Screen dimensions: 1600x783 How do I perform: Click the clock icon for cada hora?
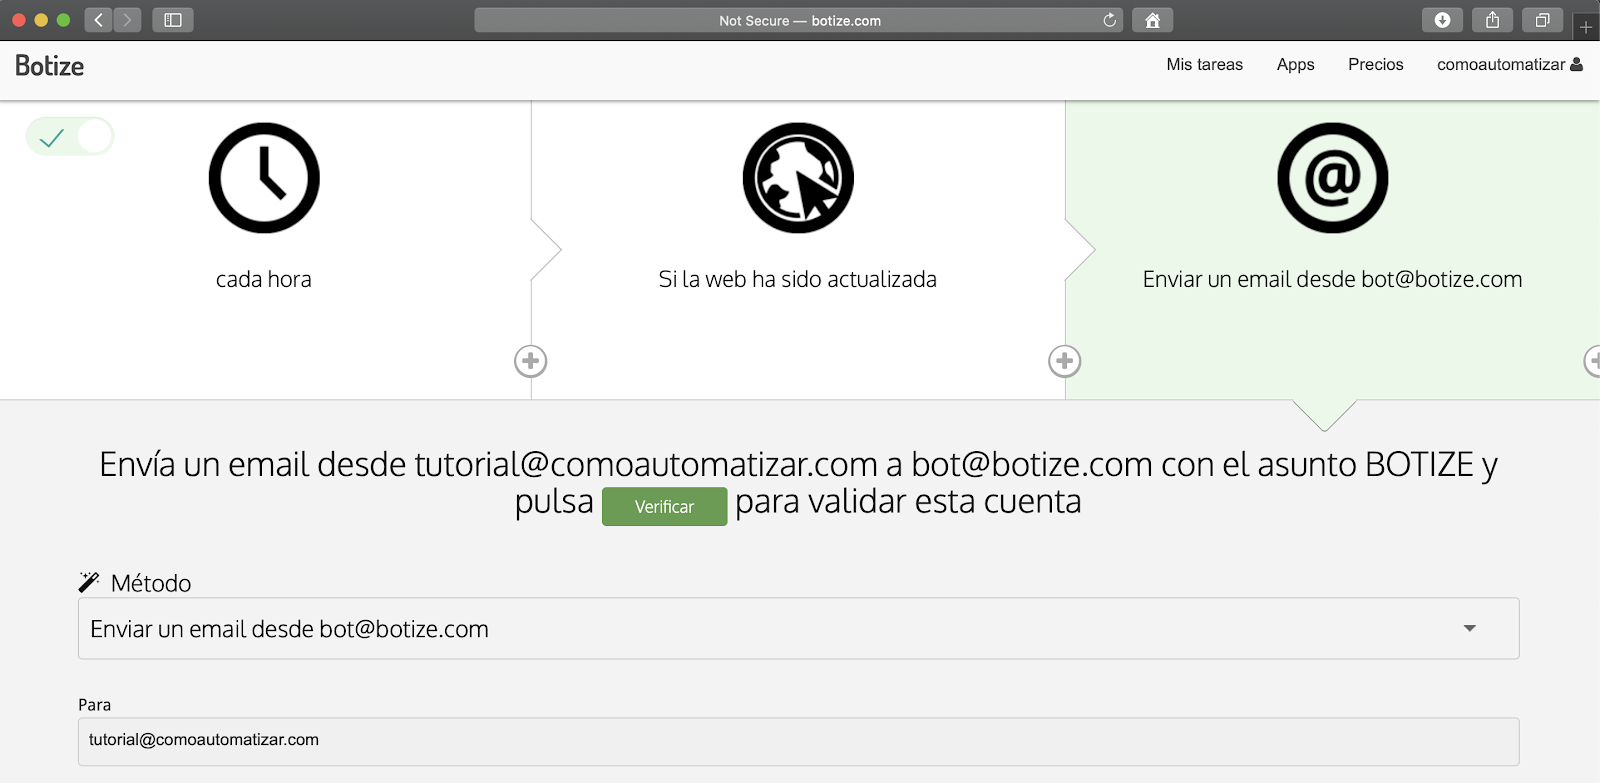tap(264, 178)
